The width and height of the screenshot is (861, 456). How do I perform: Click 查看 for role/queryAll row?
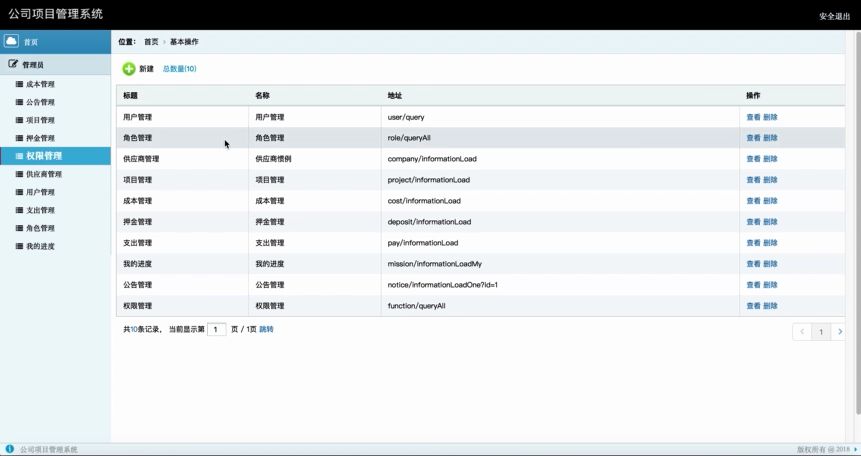tap(753, 138)
